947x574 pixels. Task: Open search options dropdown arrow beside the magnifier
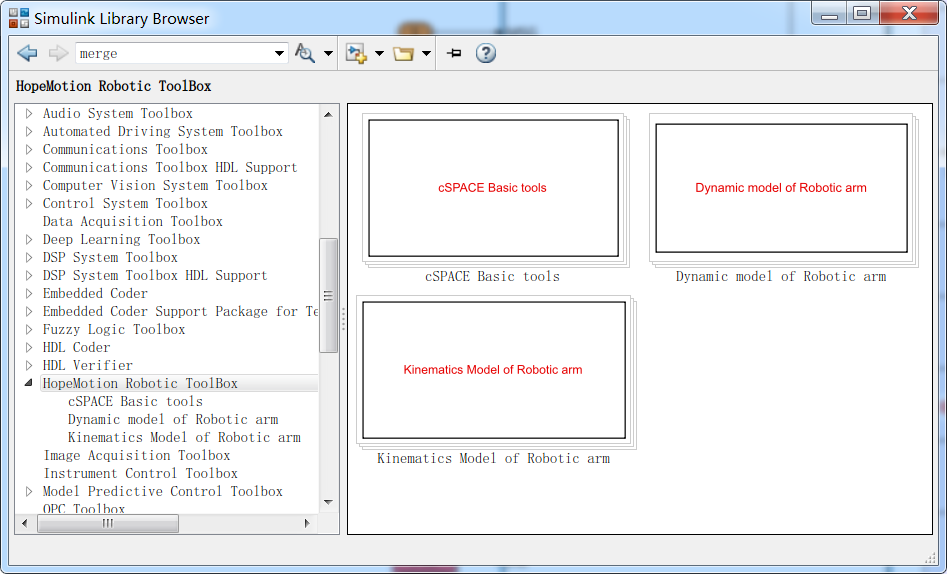pos(328,53)
